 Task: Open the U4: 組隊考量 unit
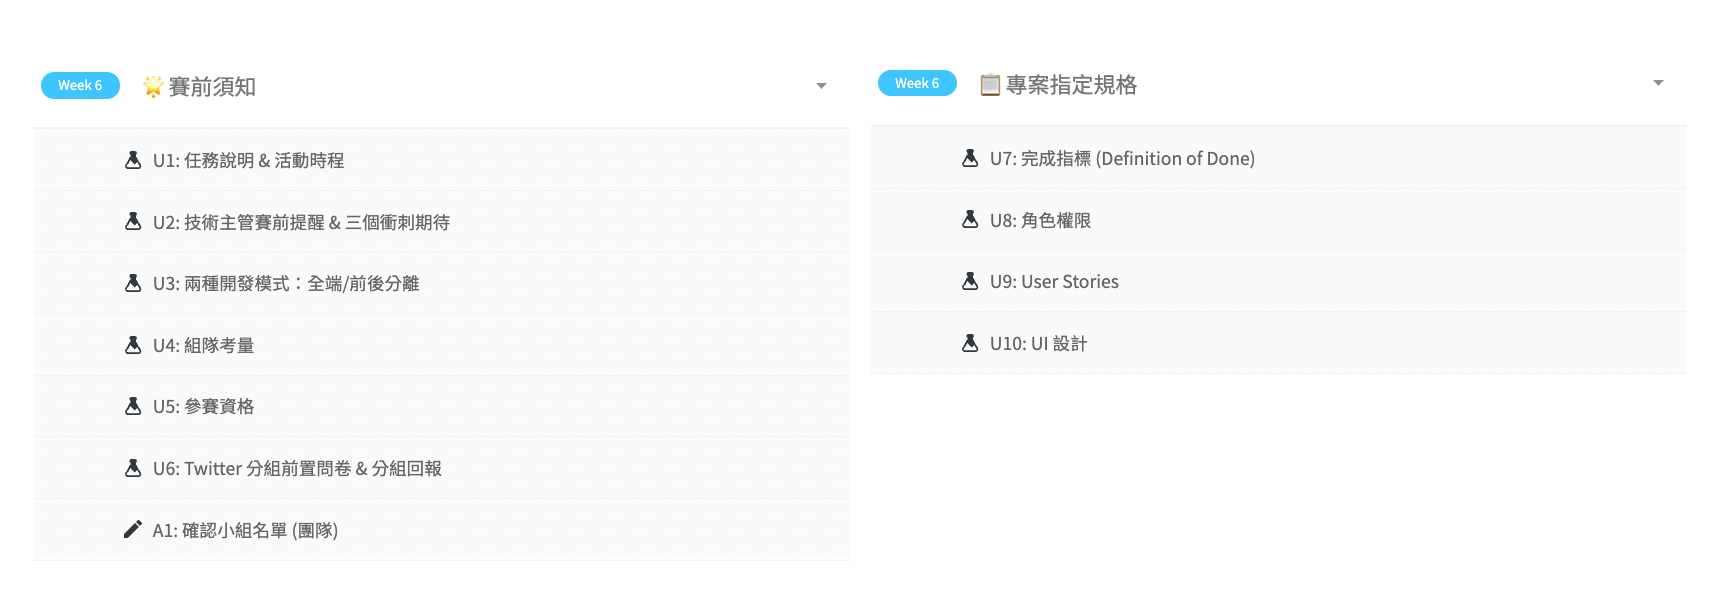click(x=203, y=345)
